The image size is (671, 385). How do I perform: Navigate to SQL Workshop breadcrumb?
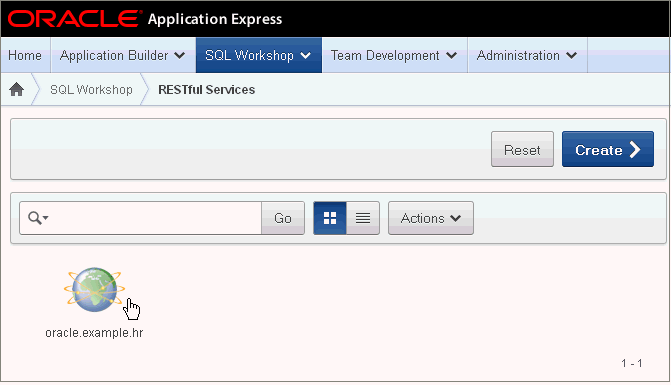91,89
